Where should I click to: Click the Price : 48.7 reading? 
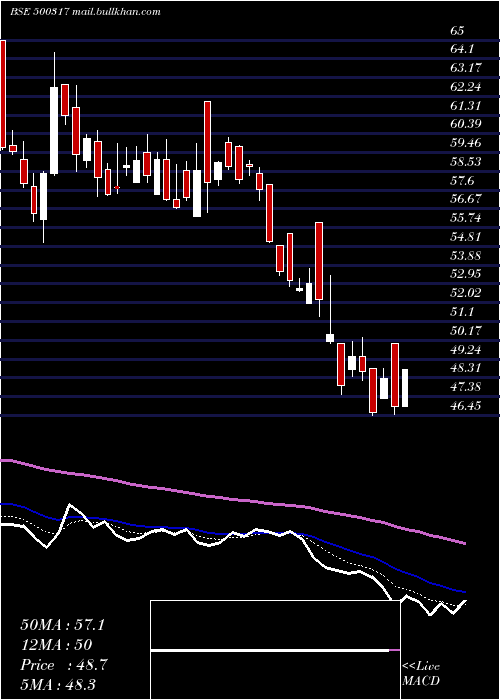[62, 665]
